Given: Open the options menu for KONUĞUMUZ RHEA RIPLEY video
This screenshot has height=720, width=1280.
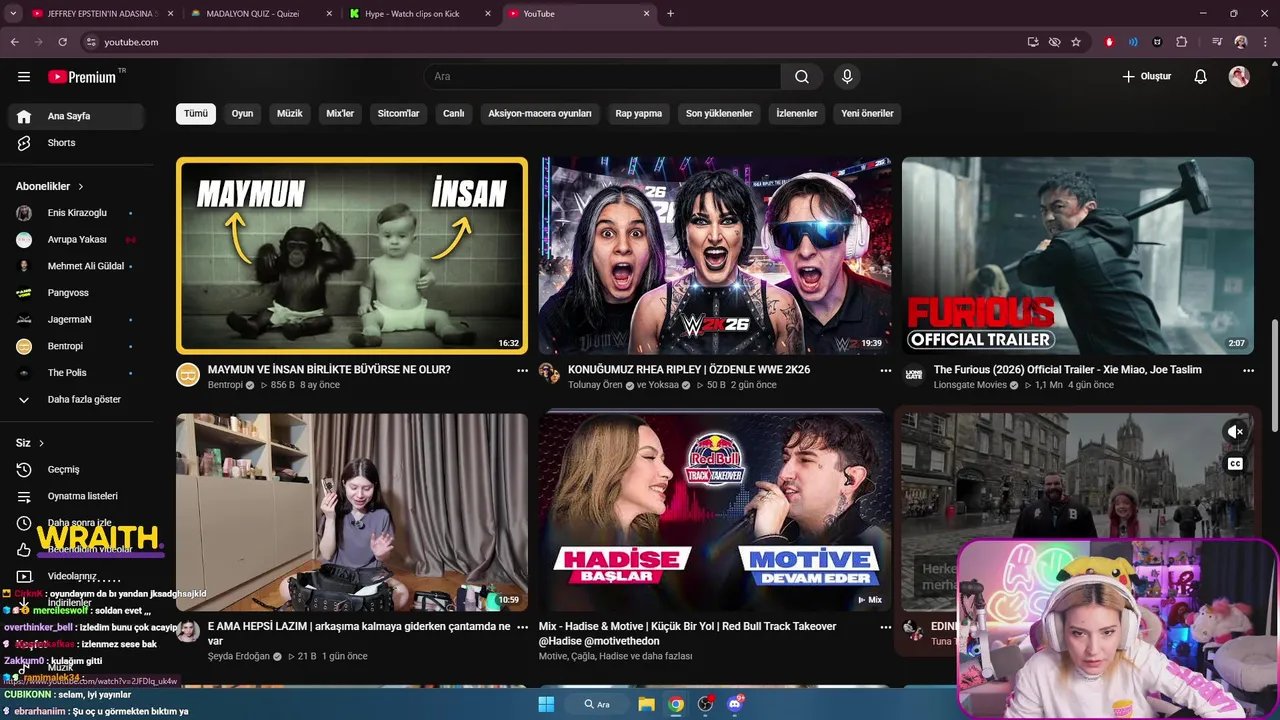Looking at the screenshot, I should coord(885,371).
